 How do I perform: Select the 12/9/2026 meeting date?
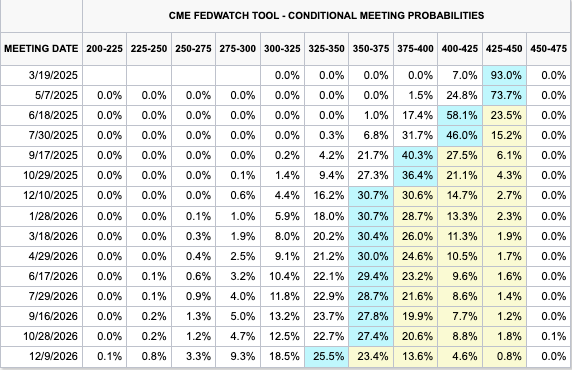click(x=53, y=356)
